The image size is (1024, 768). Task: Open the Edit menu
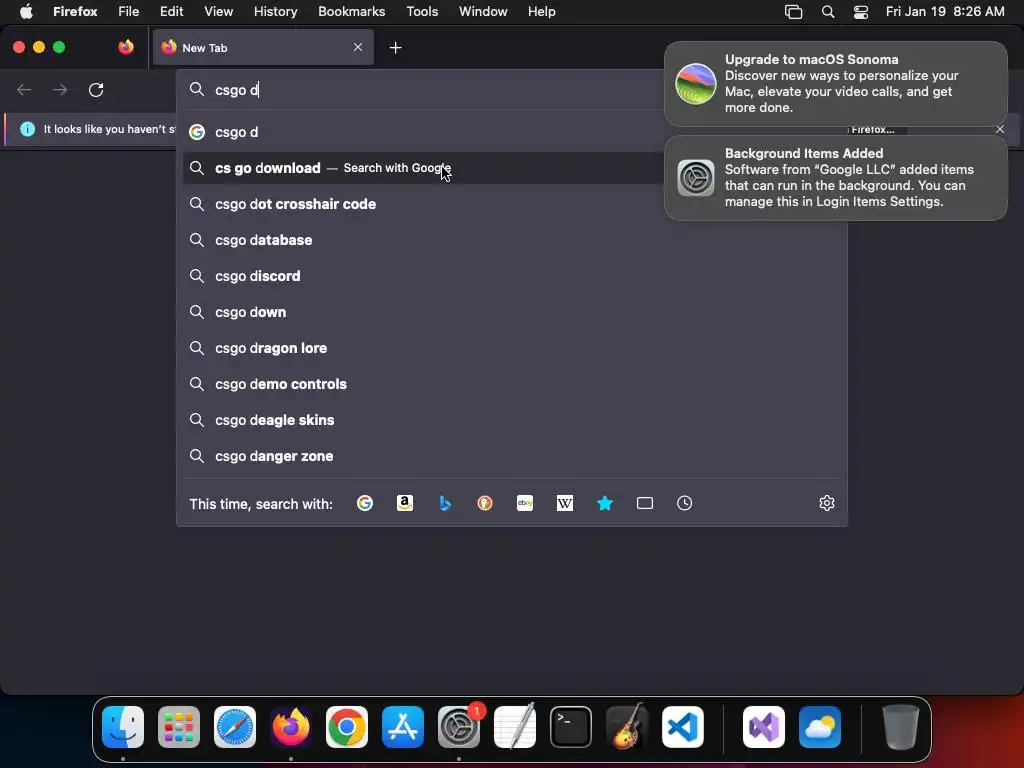coord(172,11)
